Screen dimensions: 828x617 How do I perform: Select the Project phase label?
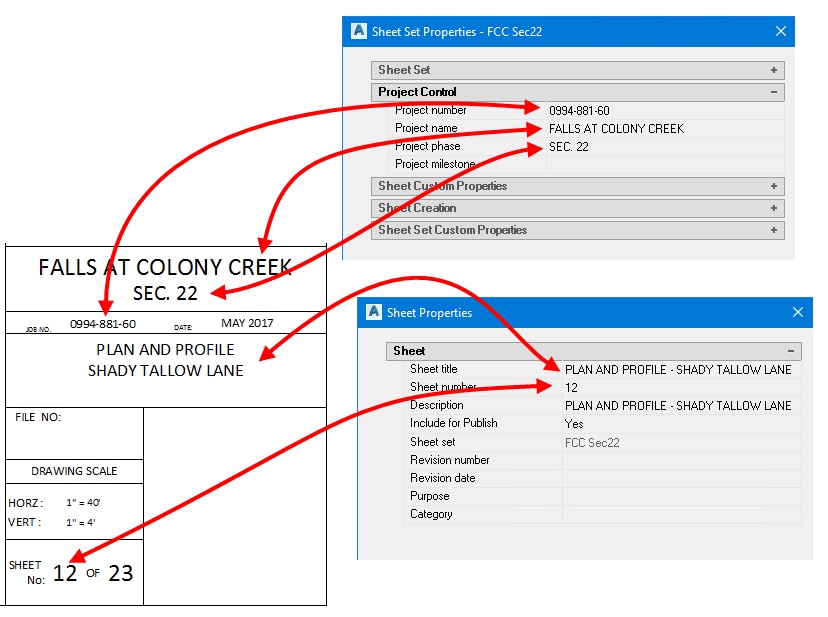point(427,146)
